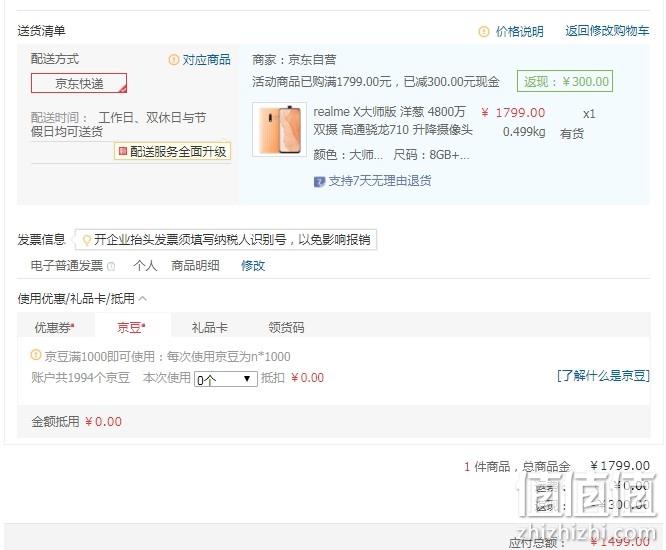666x550 pixels.
Task: Click the red icon in 配送服务全面升级 banner
Action: click(x=123, y=151)
